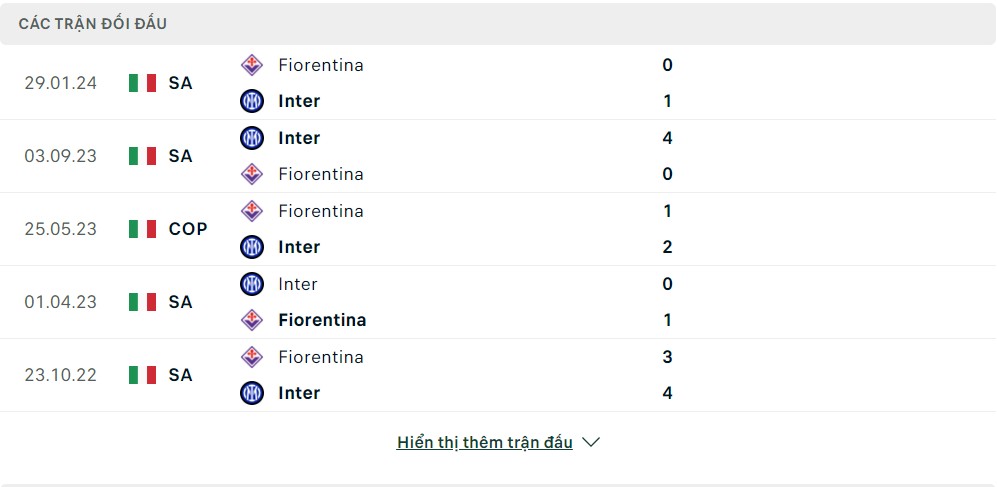997x487 pixels.
Task: Click Inter logo in 03.09.23 match
Action: (x=252, y=138)
